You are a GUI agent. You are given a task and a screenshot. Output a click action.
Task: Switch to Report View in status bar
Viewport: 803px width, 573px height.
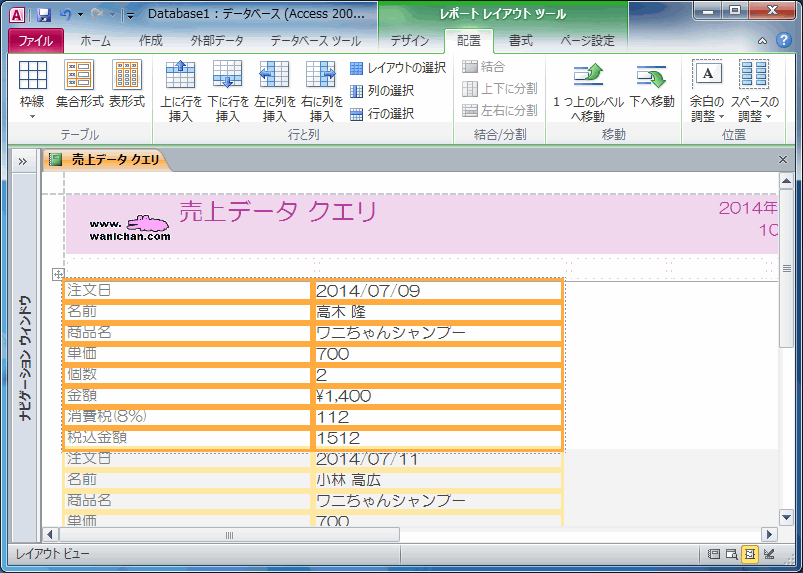click(x=713, y=554)
